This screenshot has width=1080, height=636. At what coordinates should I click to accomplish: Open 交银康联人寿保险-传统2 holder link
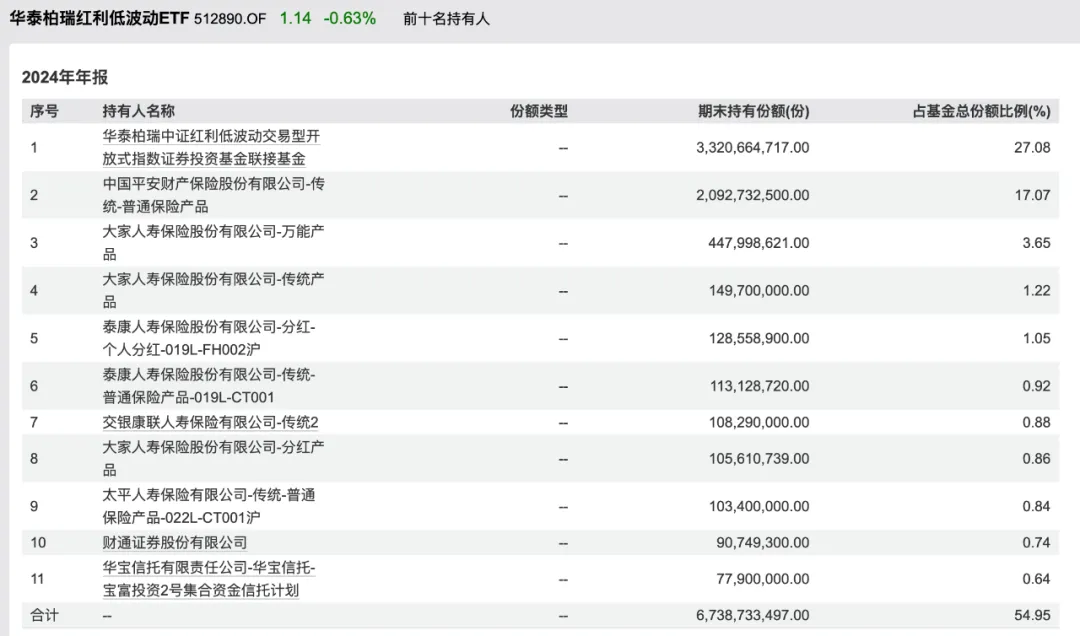[x=210, y=422]
